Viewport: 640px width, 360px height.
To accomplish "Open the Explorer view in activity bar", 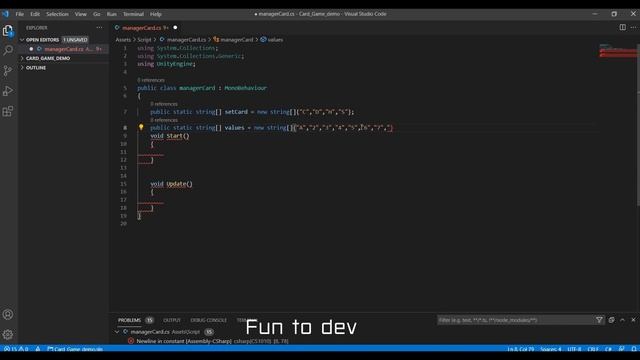I will click(x=8, y=31).
